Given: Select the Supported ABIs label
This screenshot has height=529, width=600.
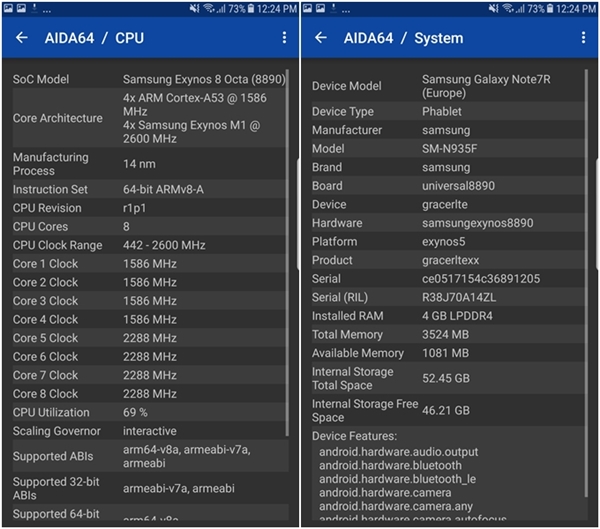Looking at the screenshot, I should (53, 456).
